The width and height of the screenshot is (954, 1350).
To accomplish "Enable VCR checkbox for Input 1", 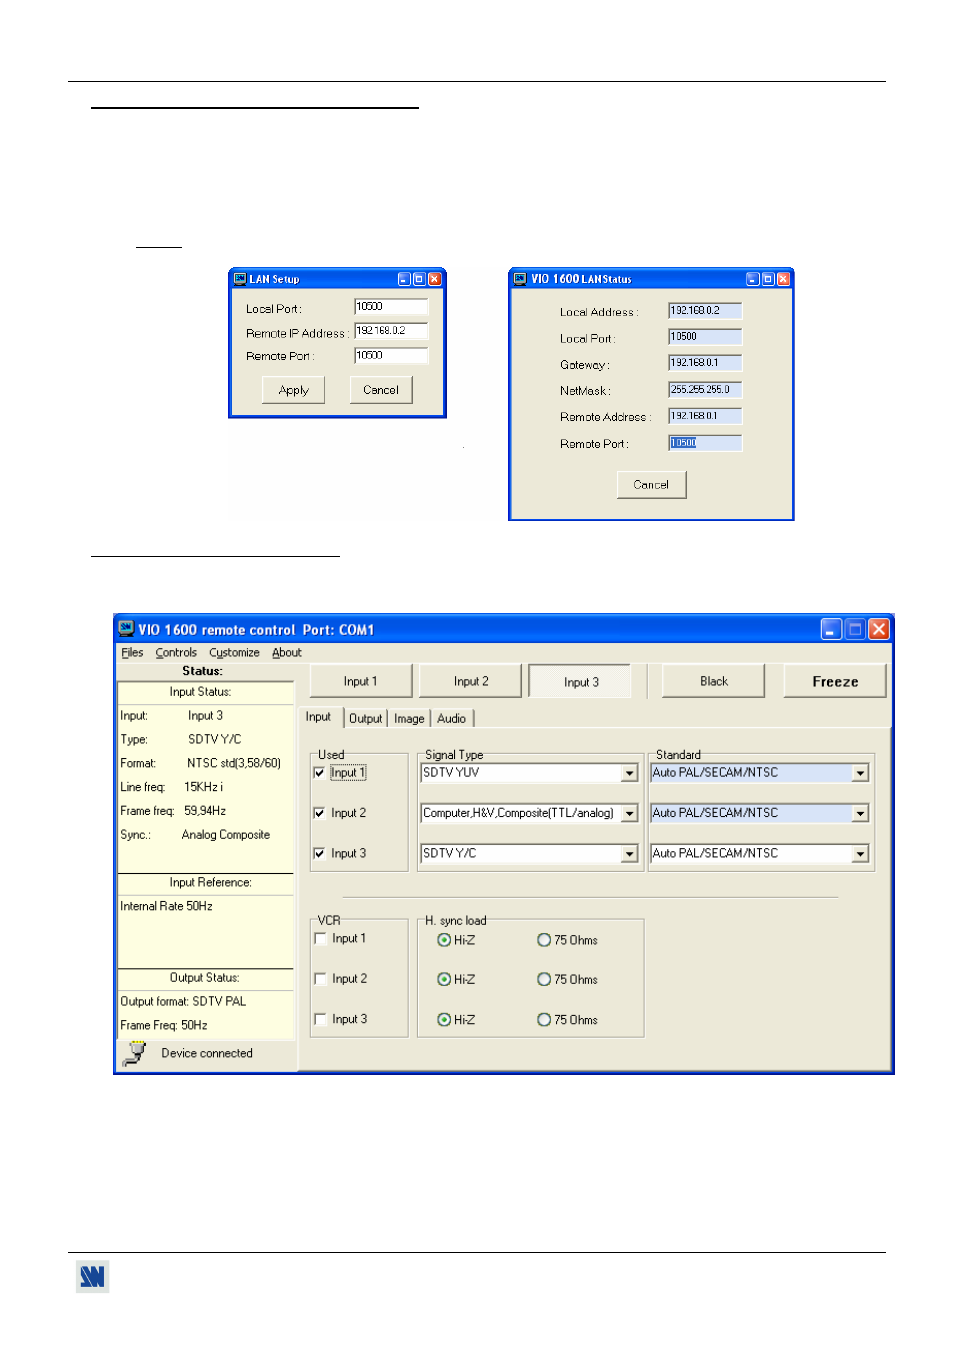I will 321,939.
